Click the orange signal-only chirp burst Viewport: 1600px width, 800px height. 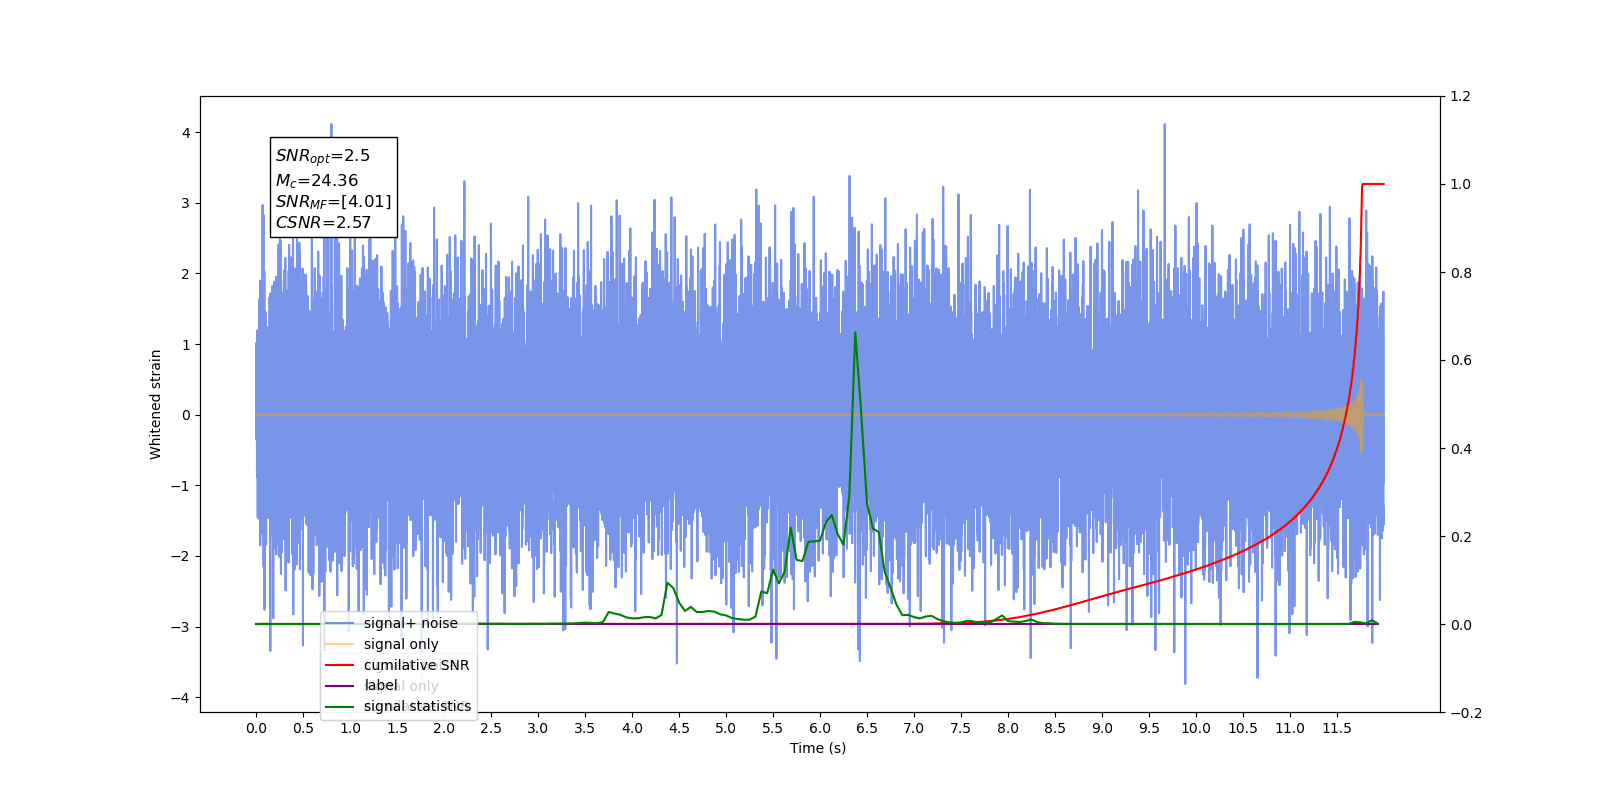(x=1355, y=415)
